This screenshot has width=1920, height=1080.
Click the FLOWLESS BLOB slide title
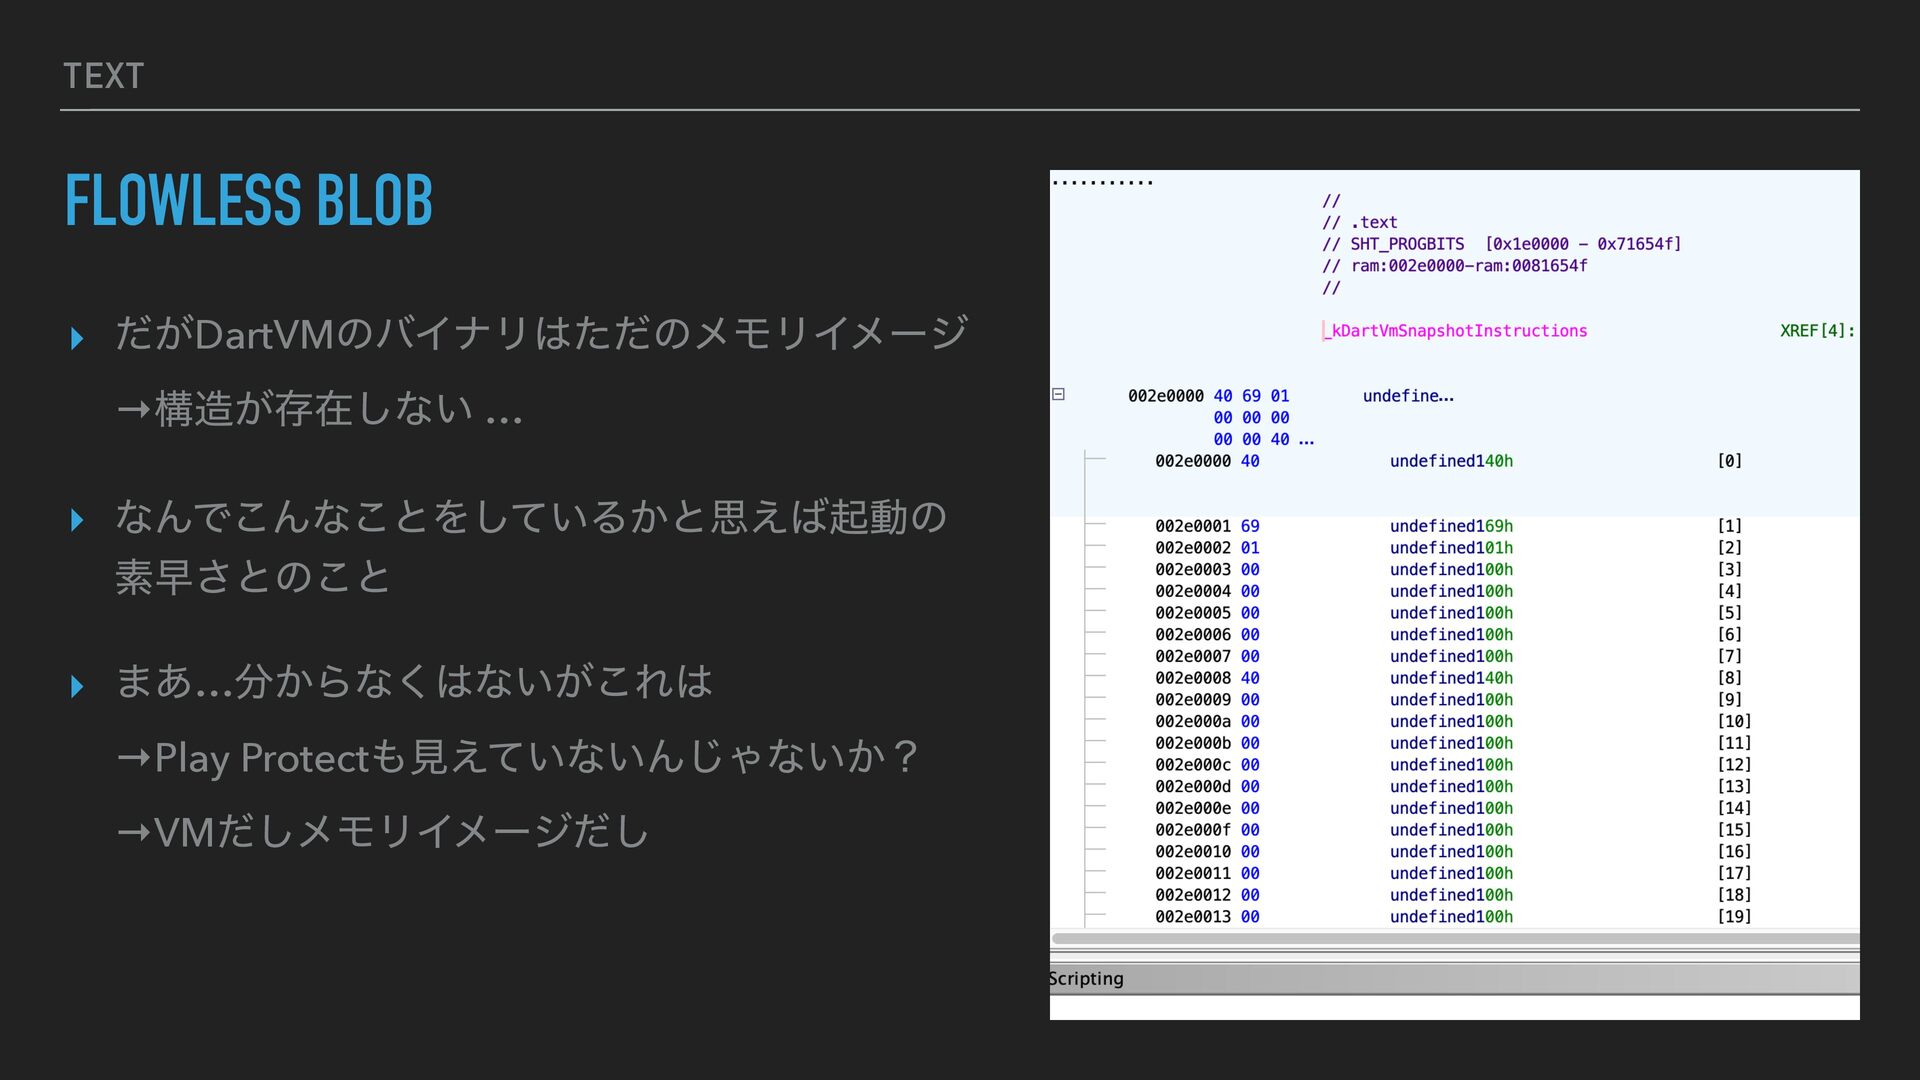249,200
